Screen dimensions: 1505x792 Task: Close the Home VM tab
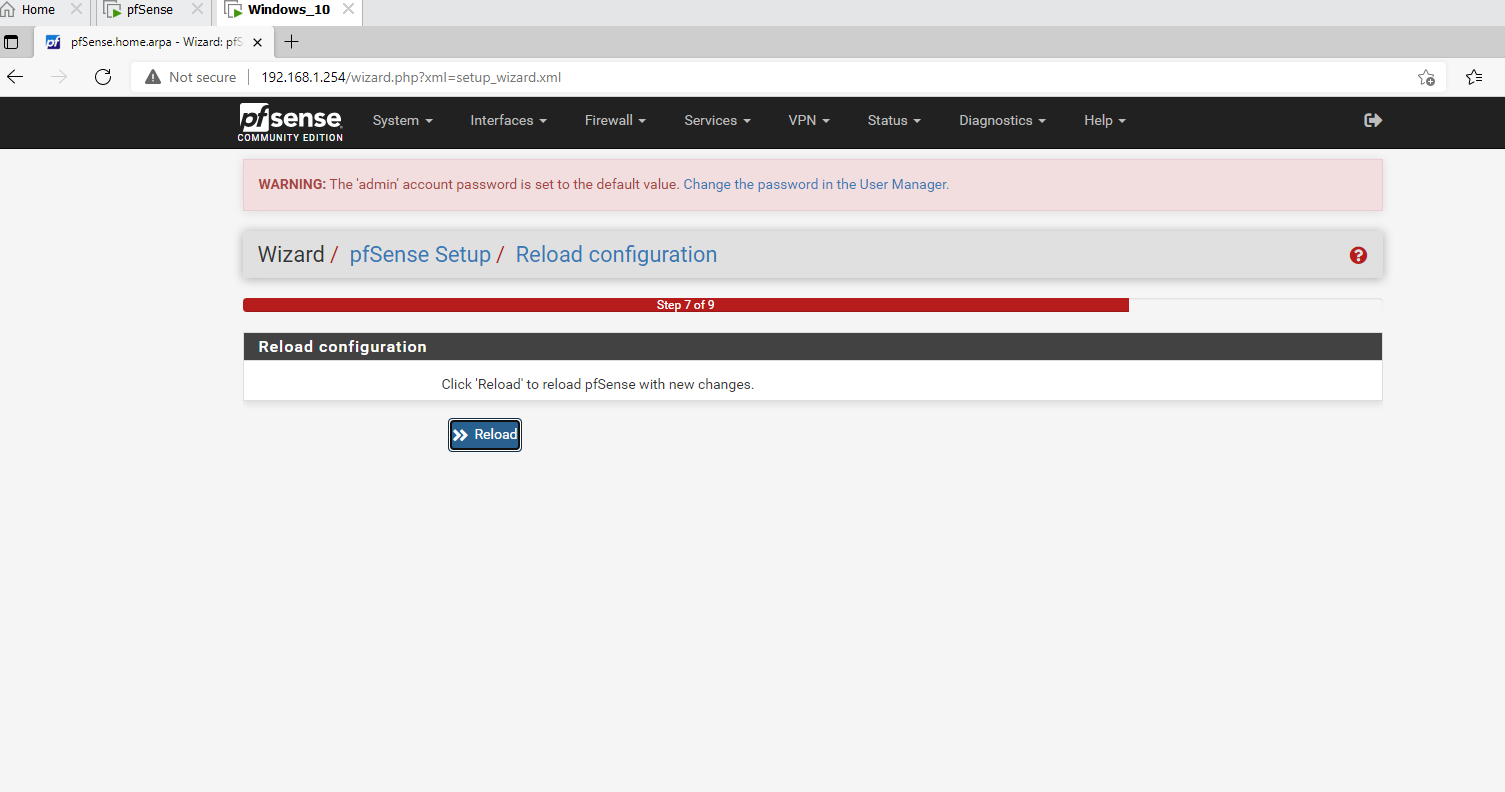pos(76,10)
